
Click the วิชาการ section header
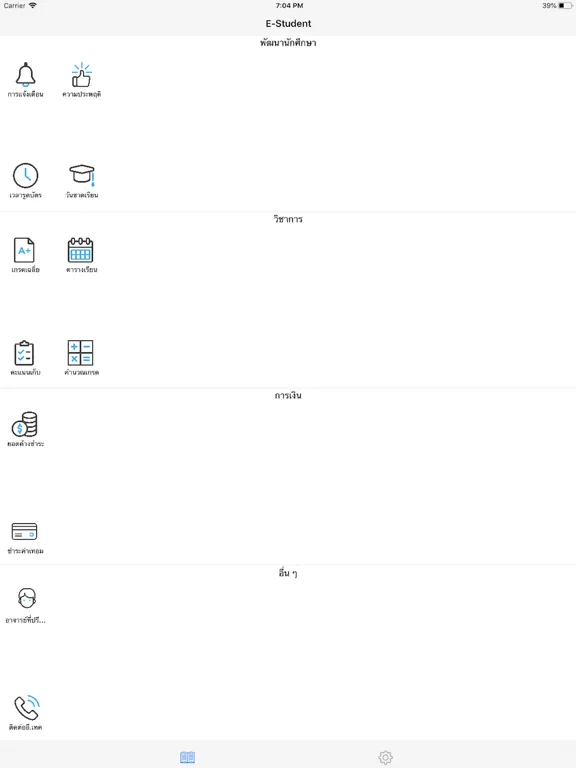tap(288, 219)
